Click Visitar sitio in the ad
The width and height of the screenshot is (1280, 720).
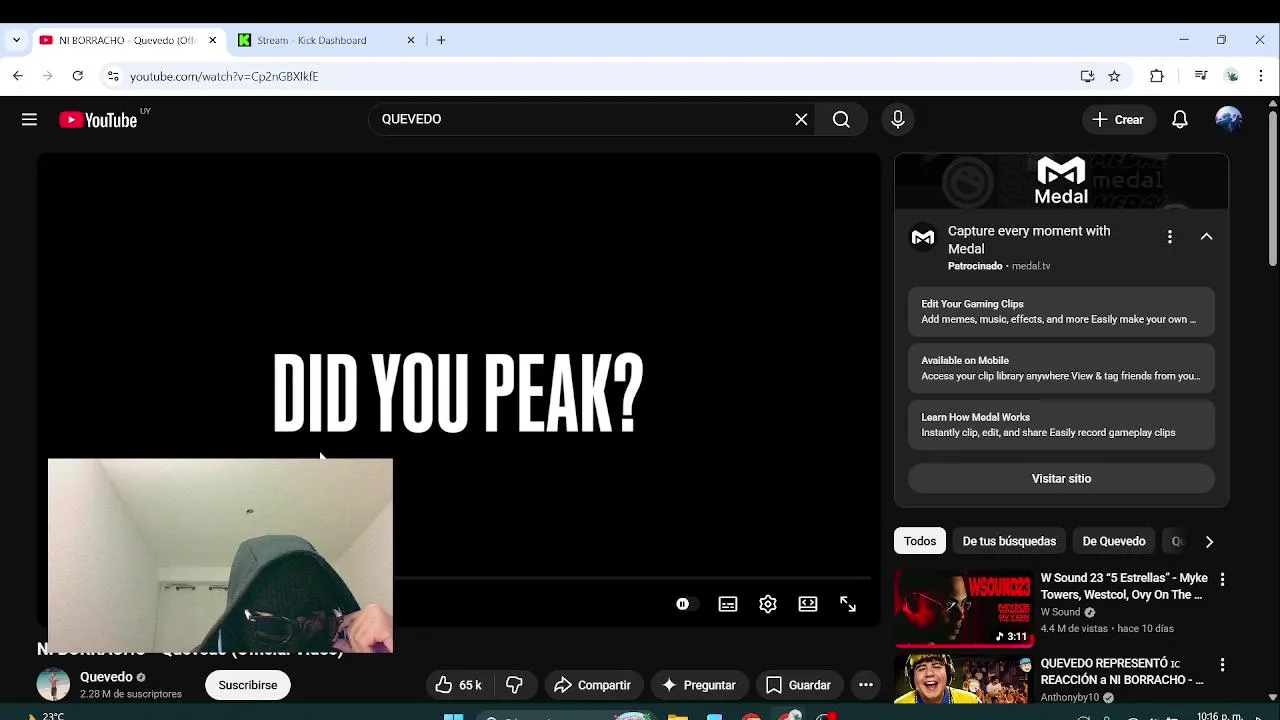[x=1061, y=478]
